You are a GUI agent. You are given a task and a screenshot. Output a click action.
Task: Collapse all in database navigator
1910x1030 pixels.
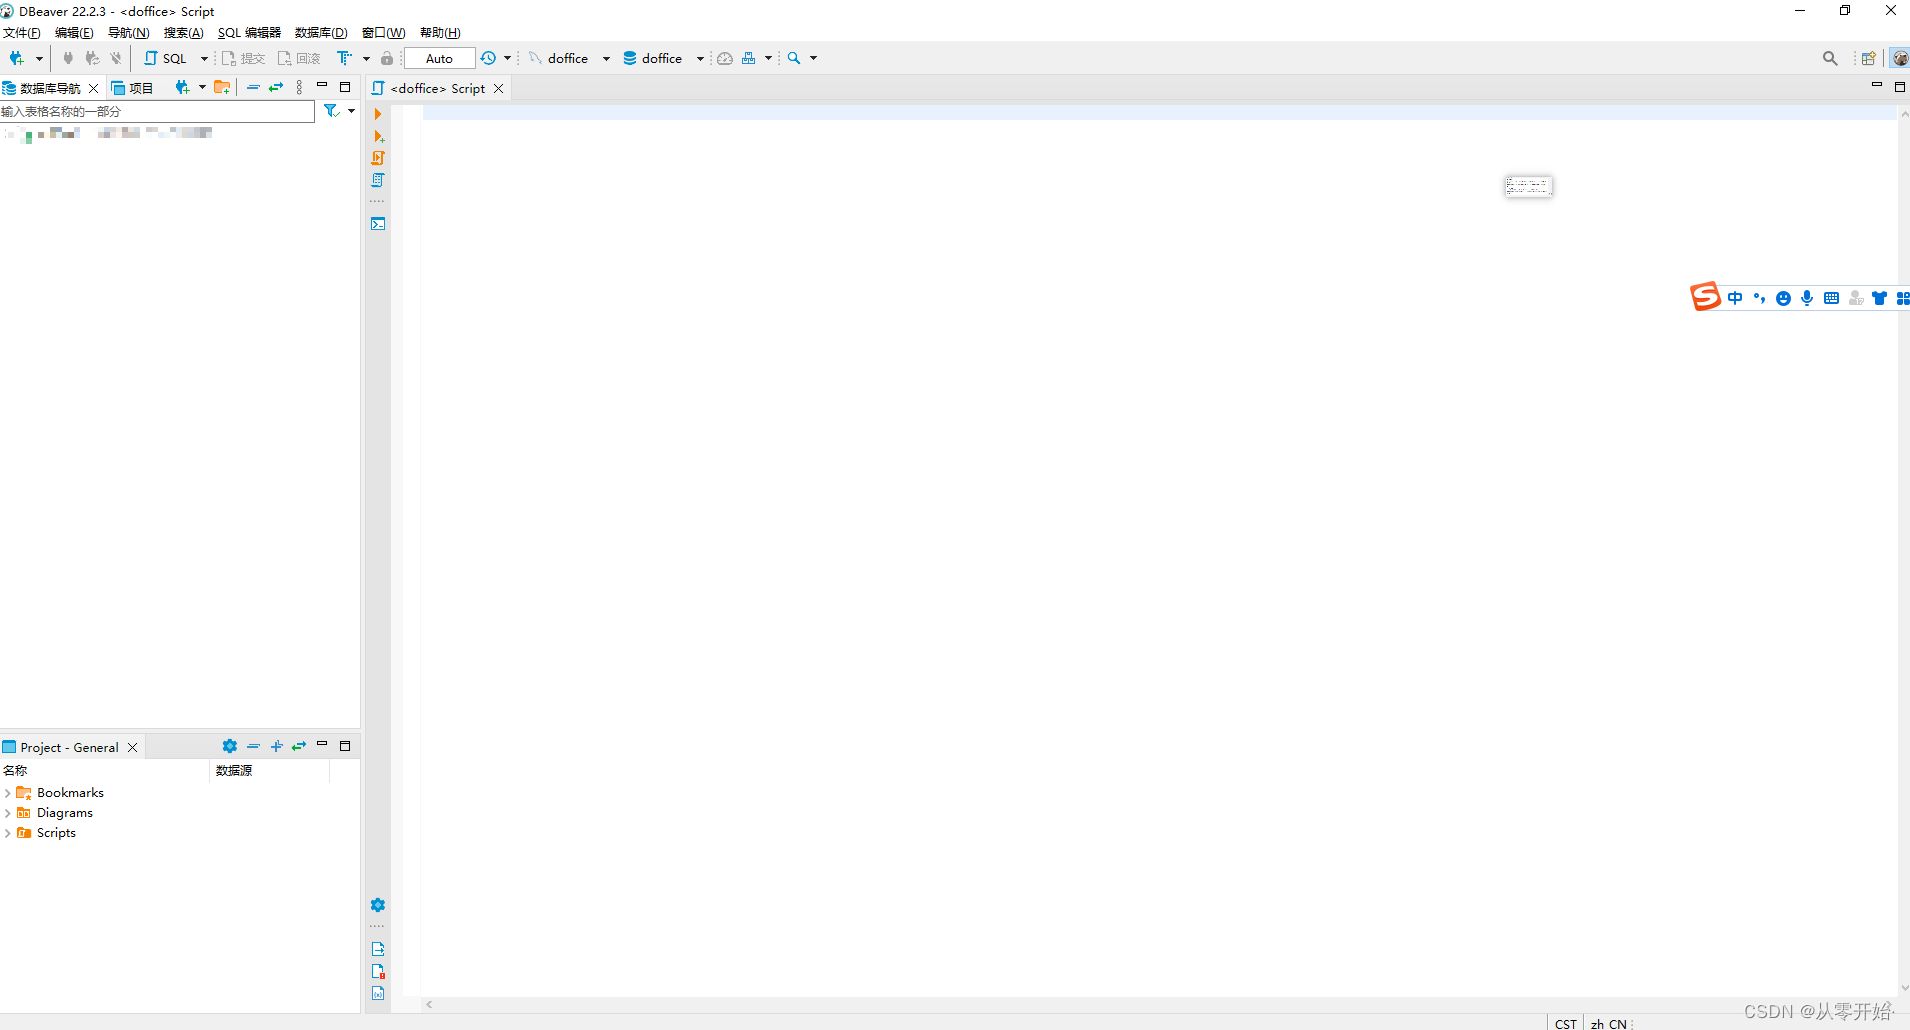tap(253, 87)
